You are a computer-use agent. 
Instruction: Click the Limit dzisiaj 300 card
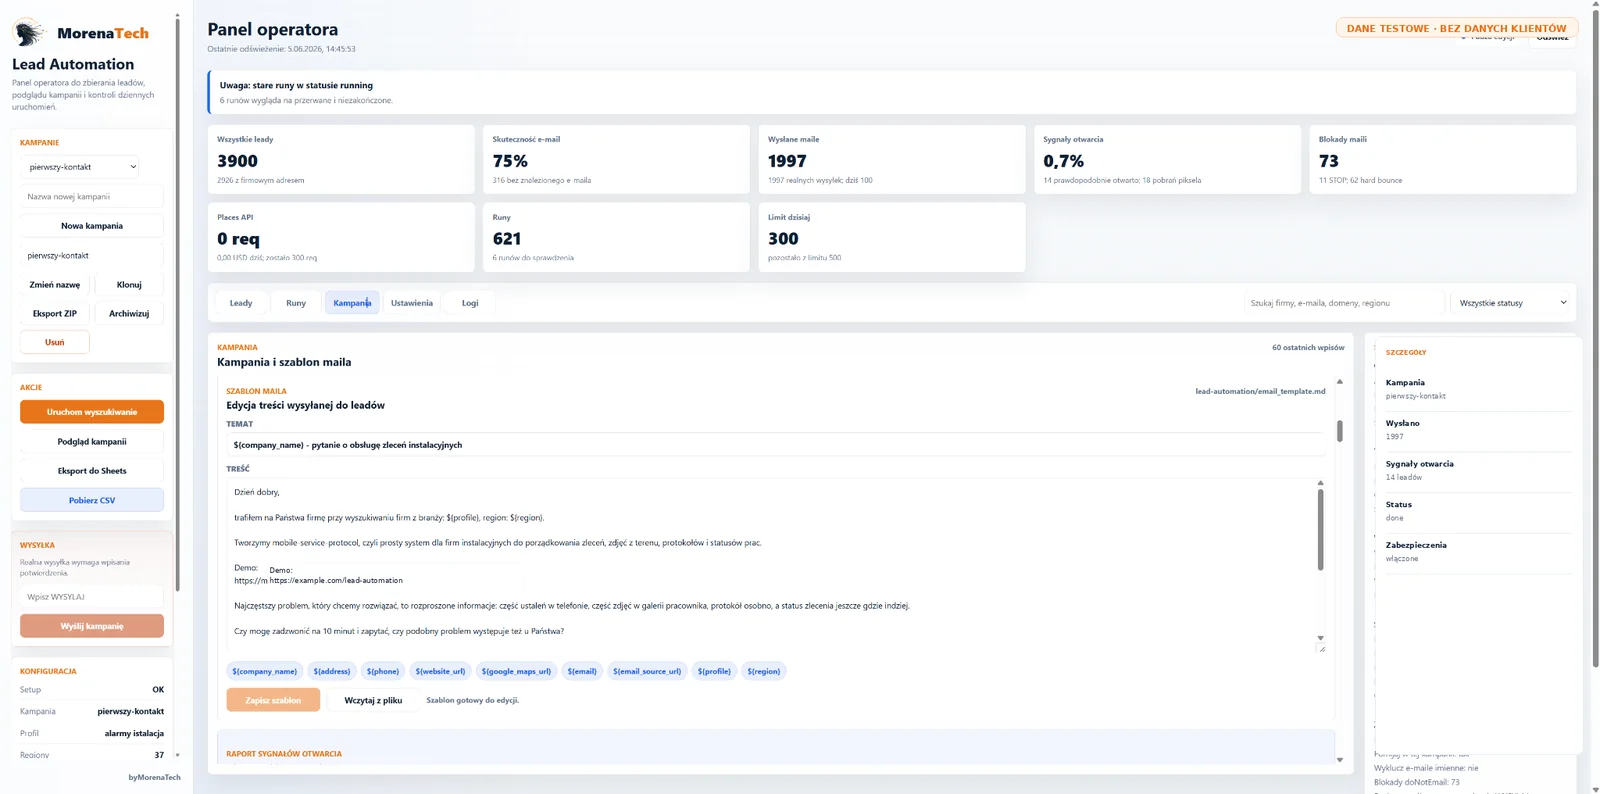[x=892, y=237]
